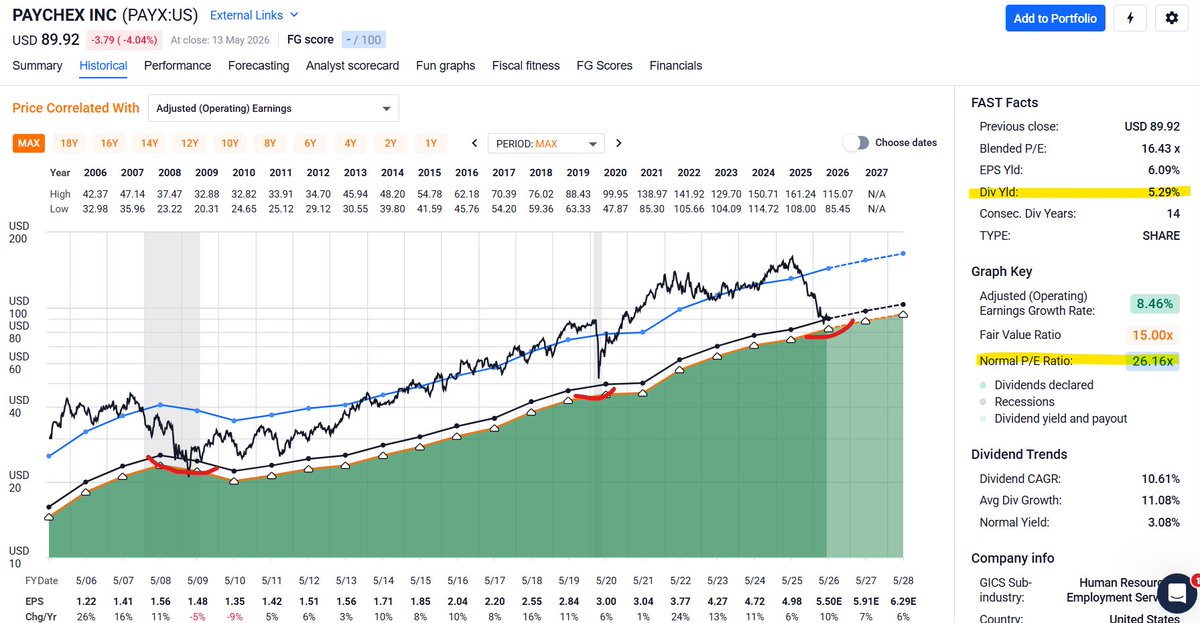1200x623 pixels.
Task: Switch to the Forecasting tab
Action: [258, 66]
